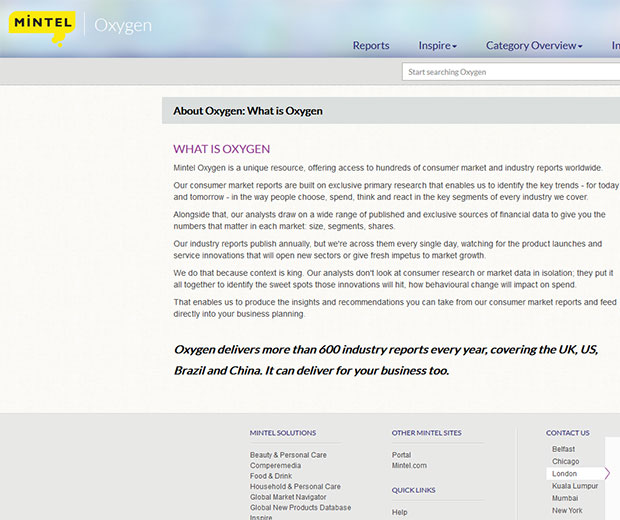The height and width of the screenshot is (520, 620).
Task: Open Global Market Navigator link
Action: pos(288,497)
